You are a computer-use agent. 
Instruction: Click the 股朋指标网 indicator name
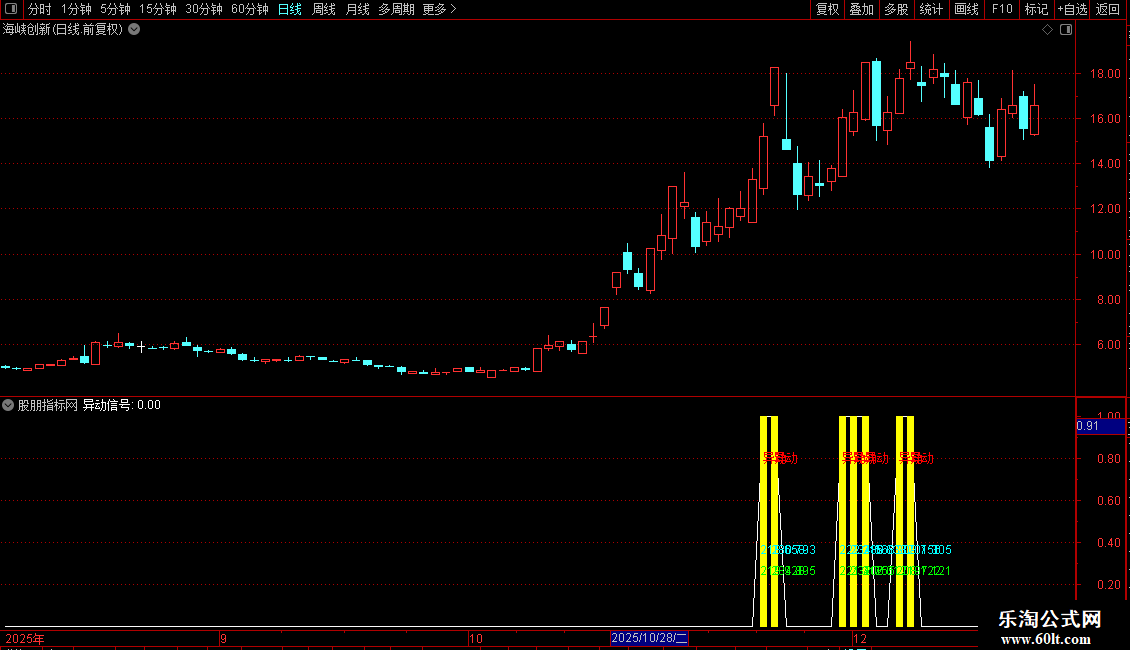[48, 405]
